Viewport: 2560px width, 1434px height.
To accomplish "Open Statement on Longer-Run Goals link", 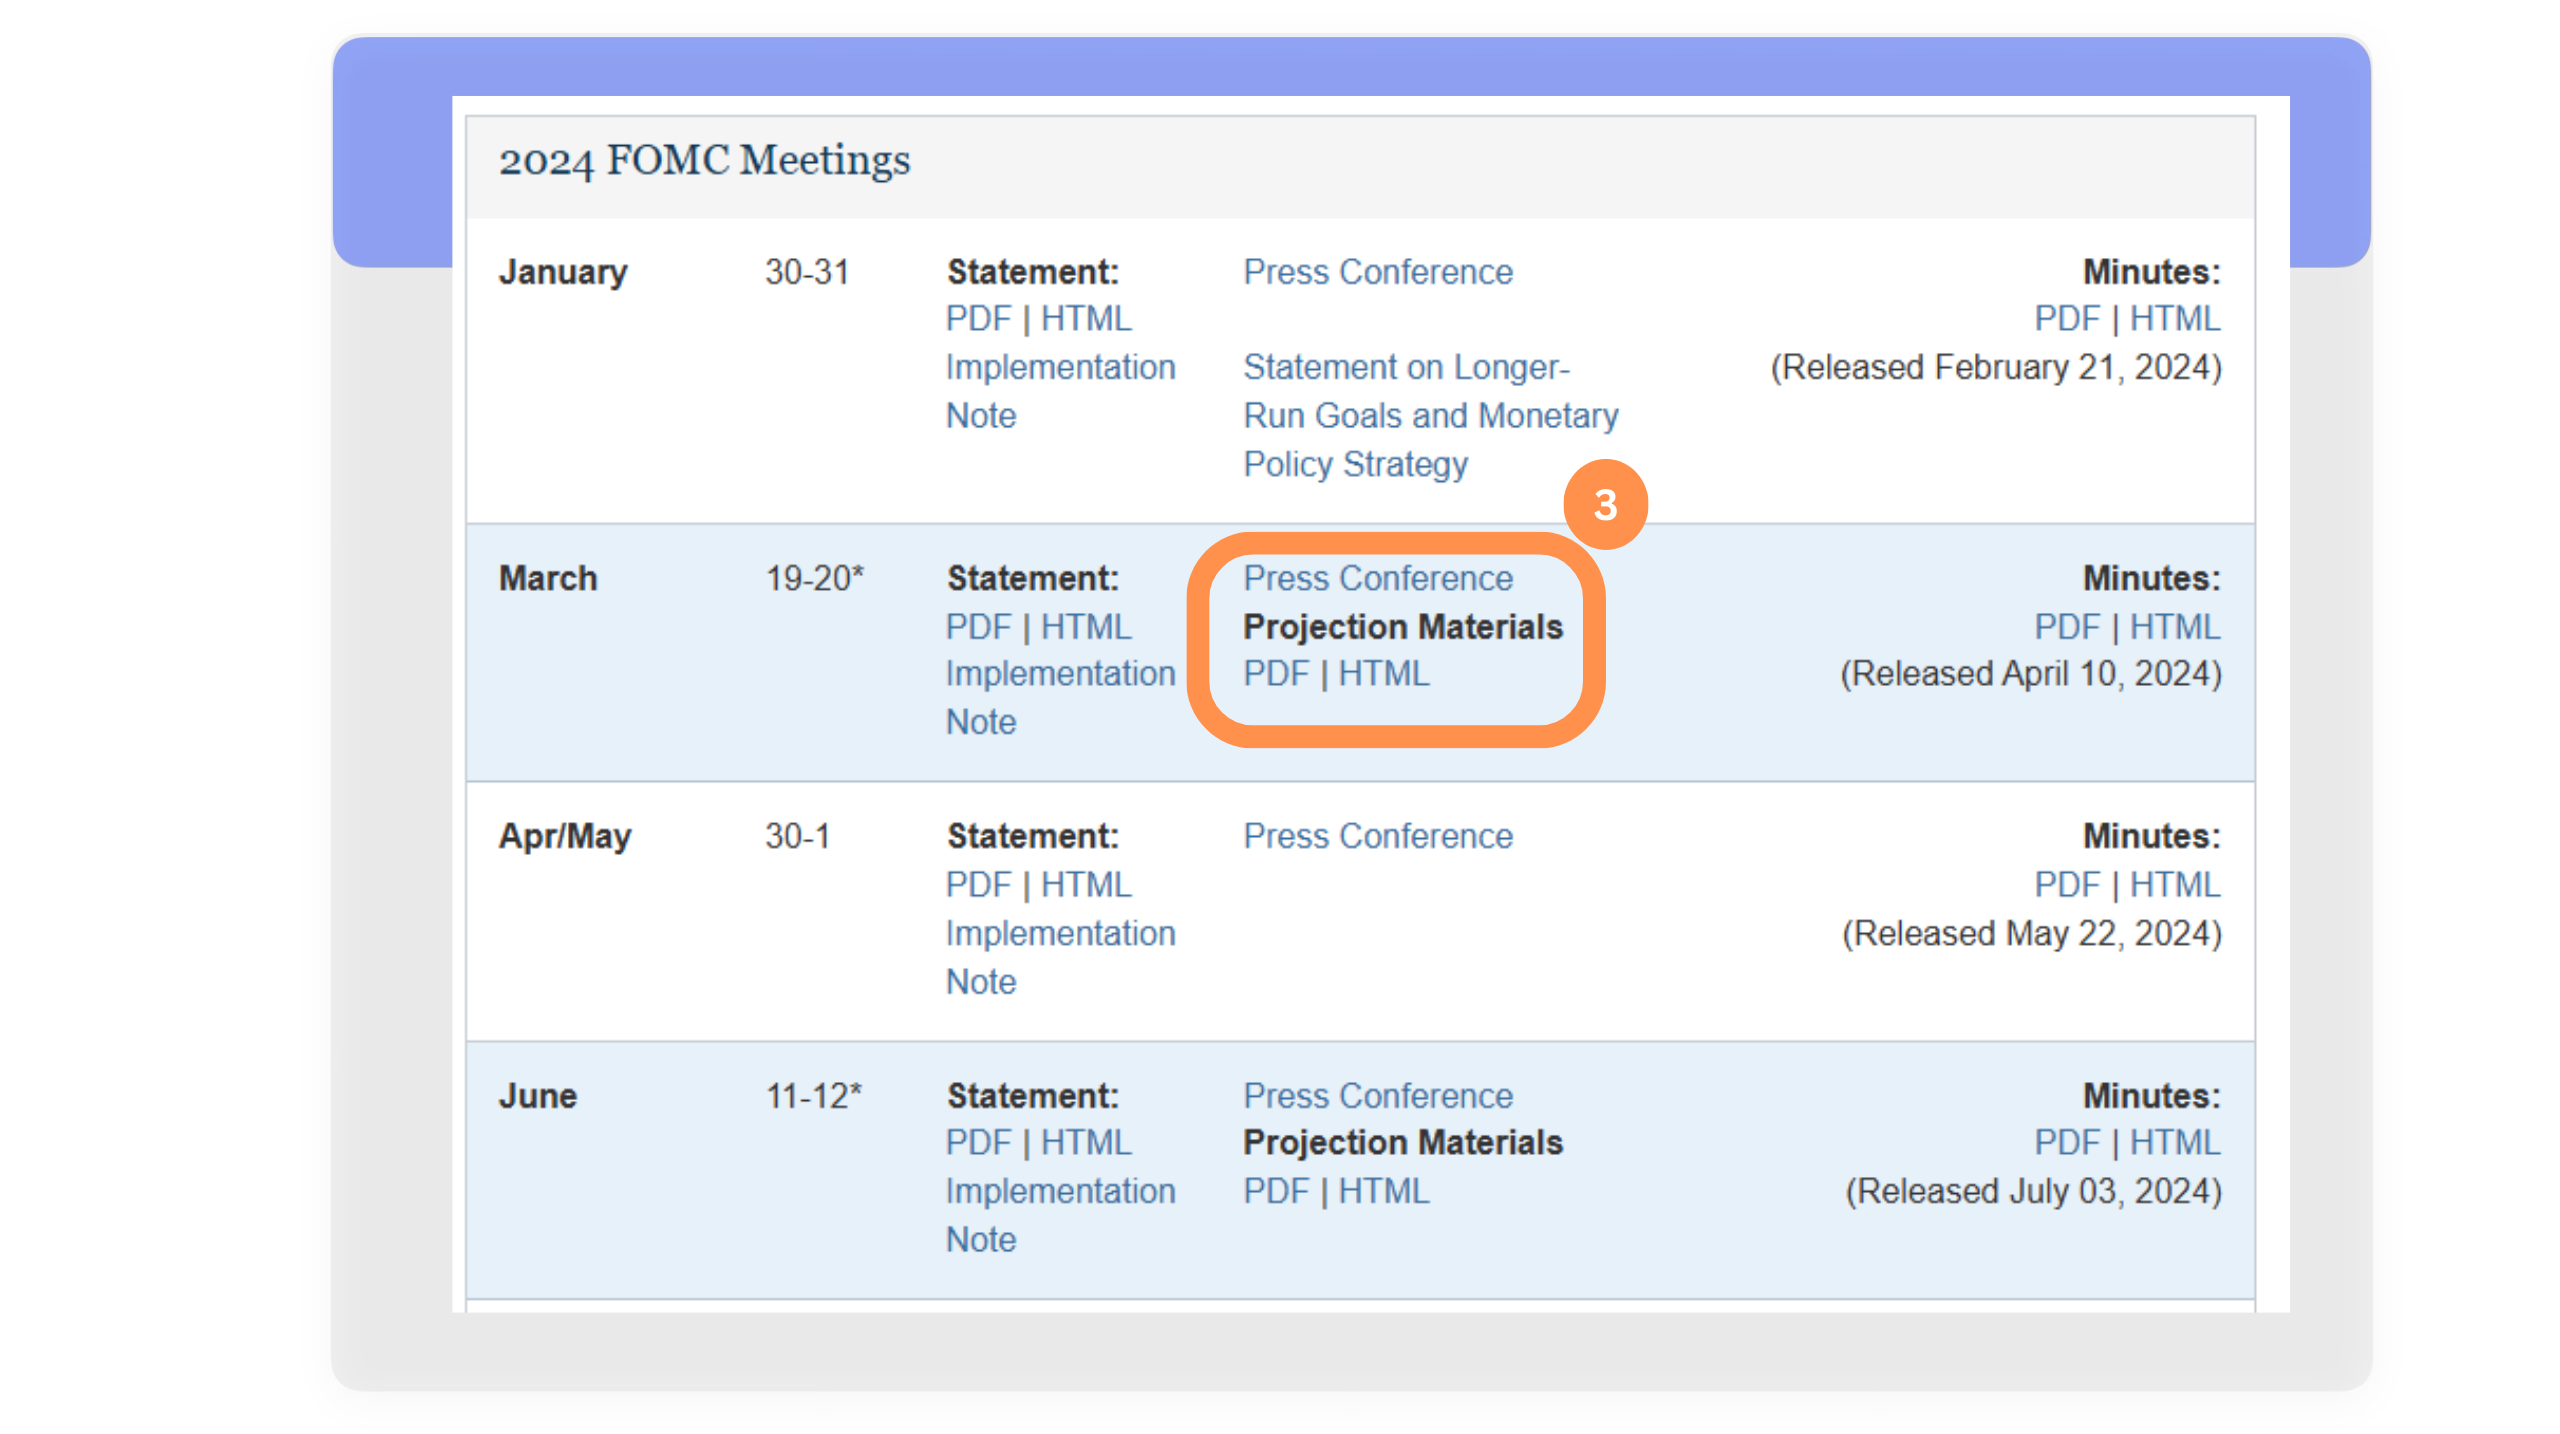I will tap(1430, 416).
